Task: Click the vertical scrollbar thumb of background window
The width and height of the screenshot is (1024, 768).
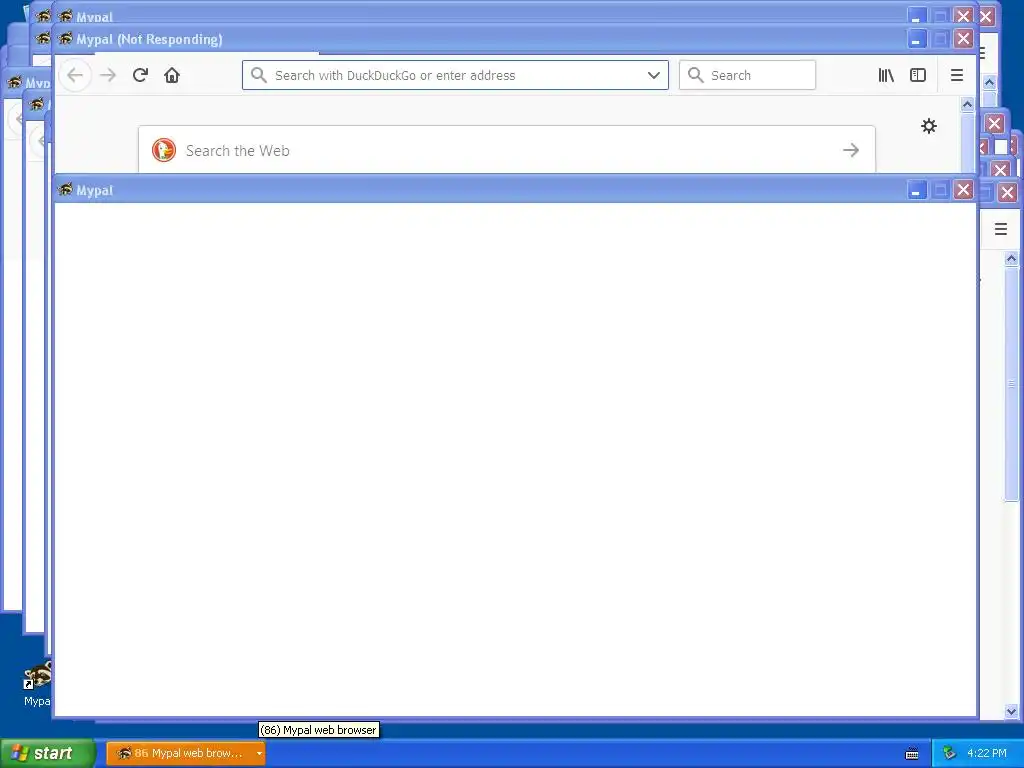Action: pyautogui.click(x=1012, y=384)
